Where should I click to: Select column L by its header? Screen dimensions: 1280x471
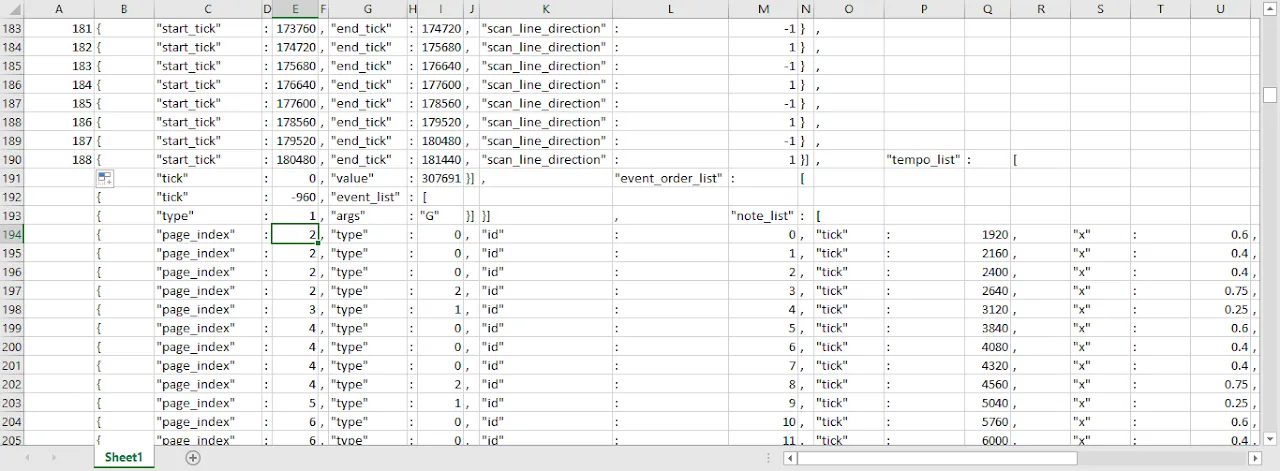[x=670, y=9]
